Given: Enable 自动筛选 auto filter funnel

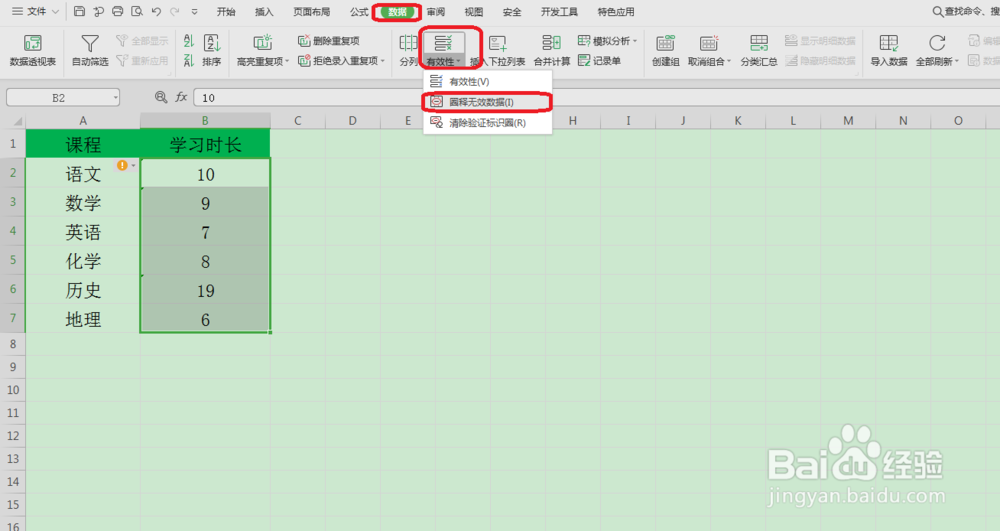Looking at the screenshot, I should click(90, 50).
